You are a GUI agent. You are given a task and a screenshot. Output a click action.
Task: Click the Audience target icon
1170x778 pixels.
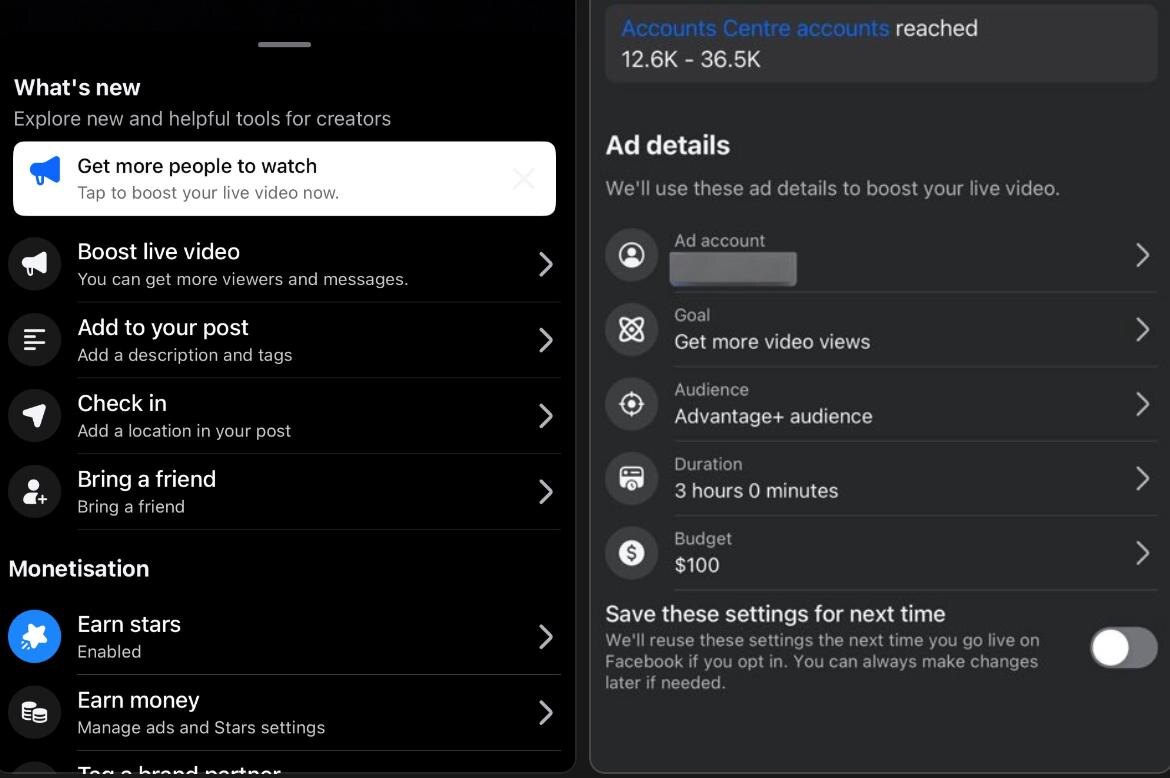[631, 404]
